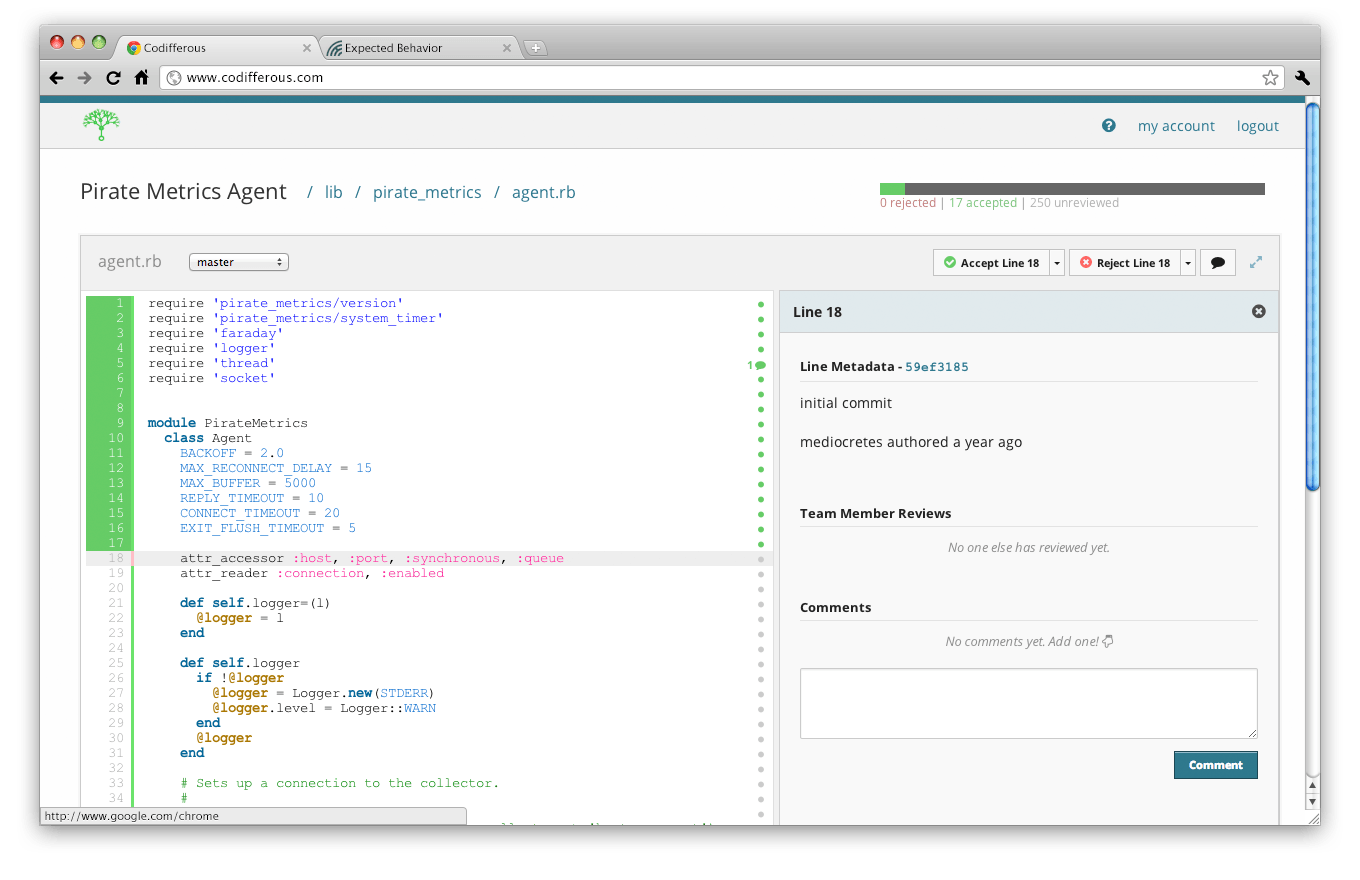Close the Codifferous tab
This screenshot has width=1360, height=880.
pyautogui.click(x=307, y=48)
